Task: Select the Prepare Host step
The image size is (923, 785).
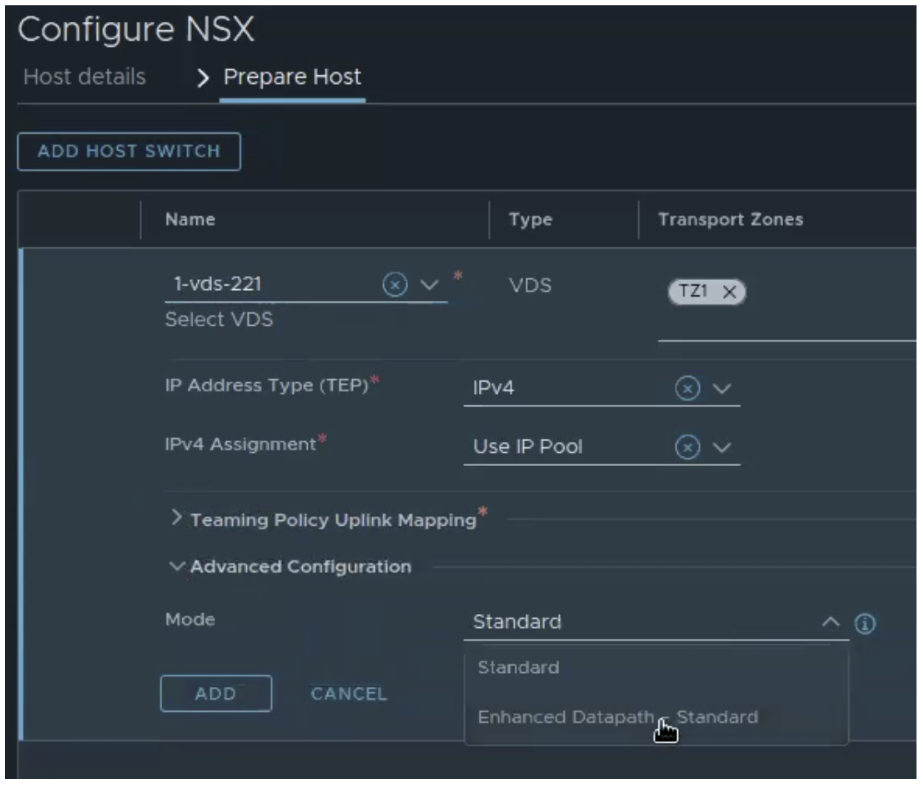Action: pyautogui.click(x=292, y=77)
